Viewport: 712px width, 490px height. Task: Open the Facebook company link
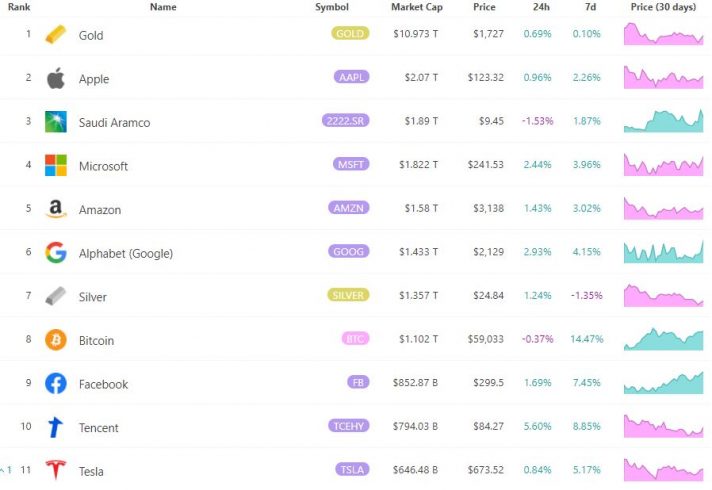104,384
